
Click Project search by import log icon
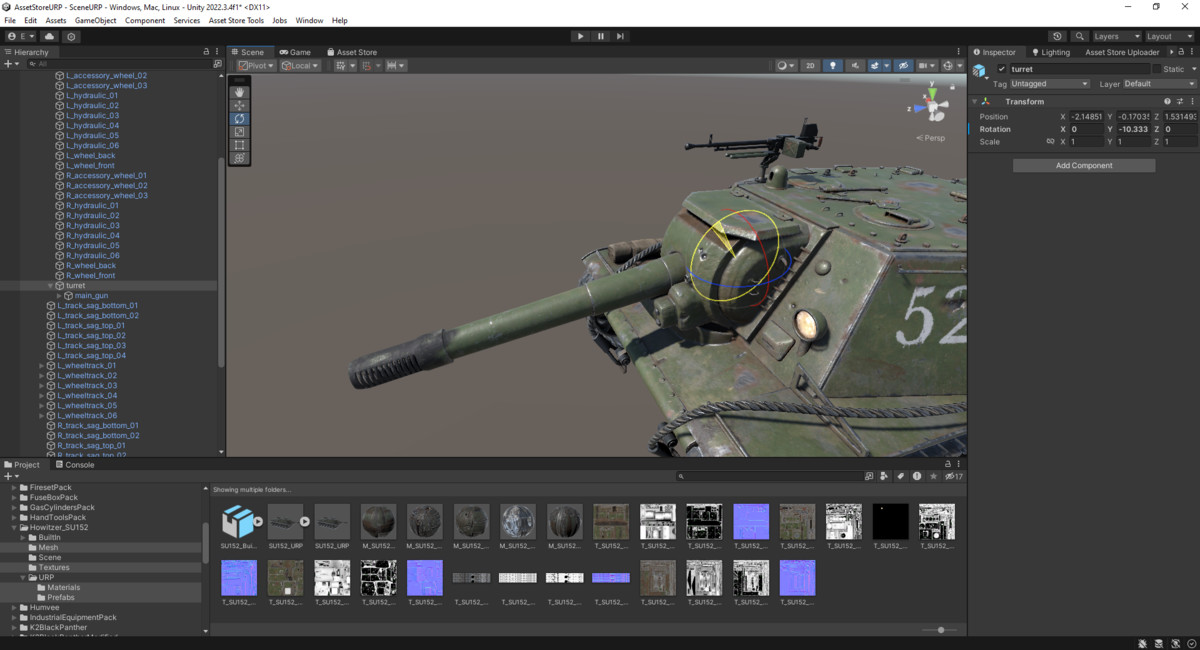tap(917, 476)
